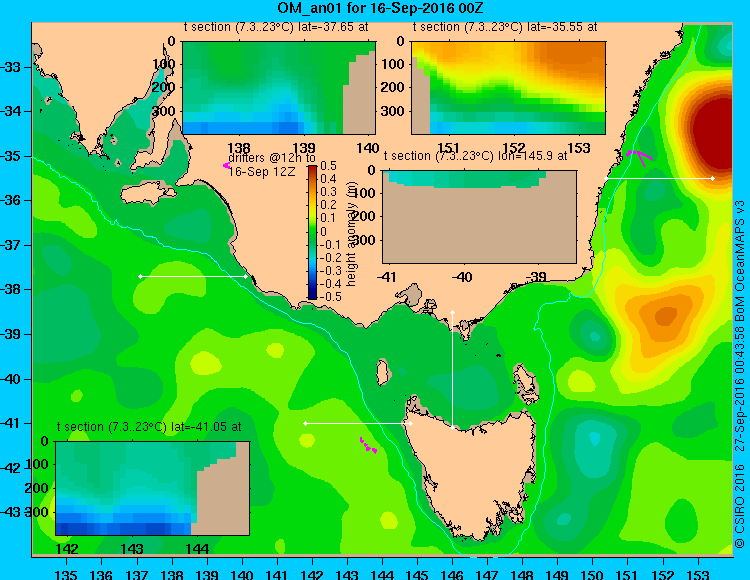Click 't section (7.3..23°C) lon=145.9 at' caption

475,156
